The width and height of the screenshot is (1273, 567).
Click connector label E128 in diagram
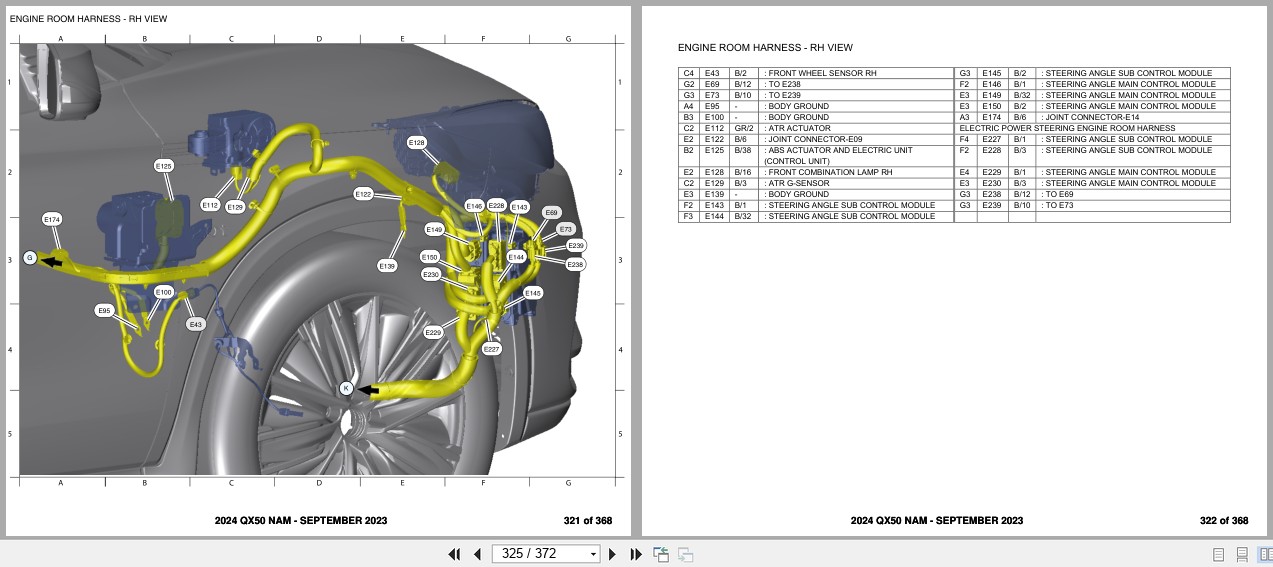(x=417, y=143)
